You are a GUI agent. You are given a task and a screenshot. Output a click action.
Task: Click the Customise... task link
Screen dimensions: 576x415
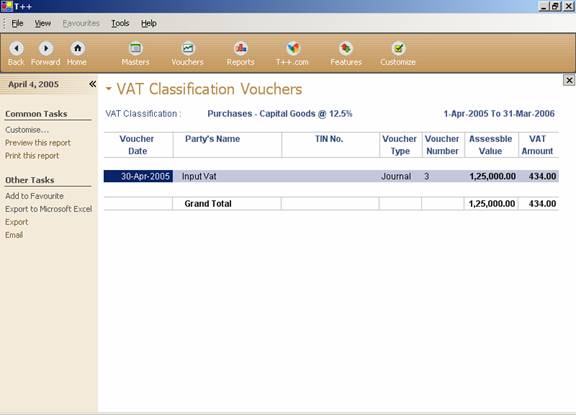(27, 130)
